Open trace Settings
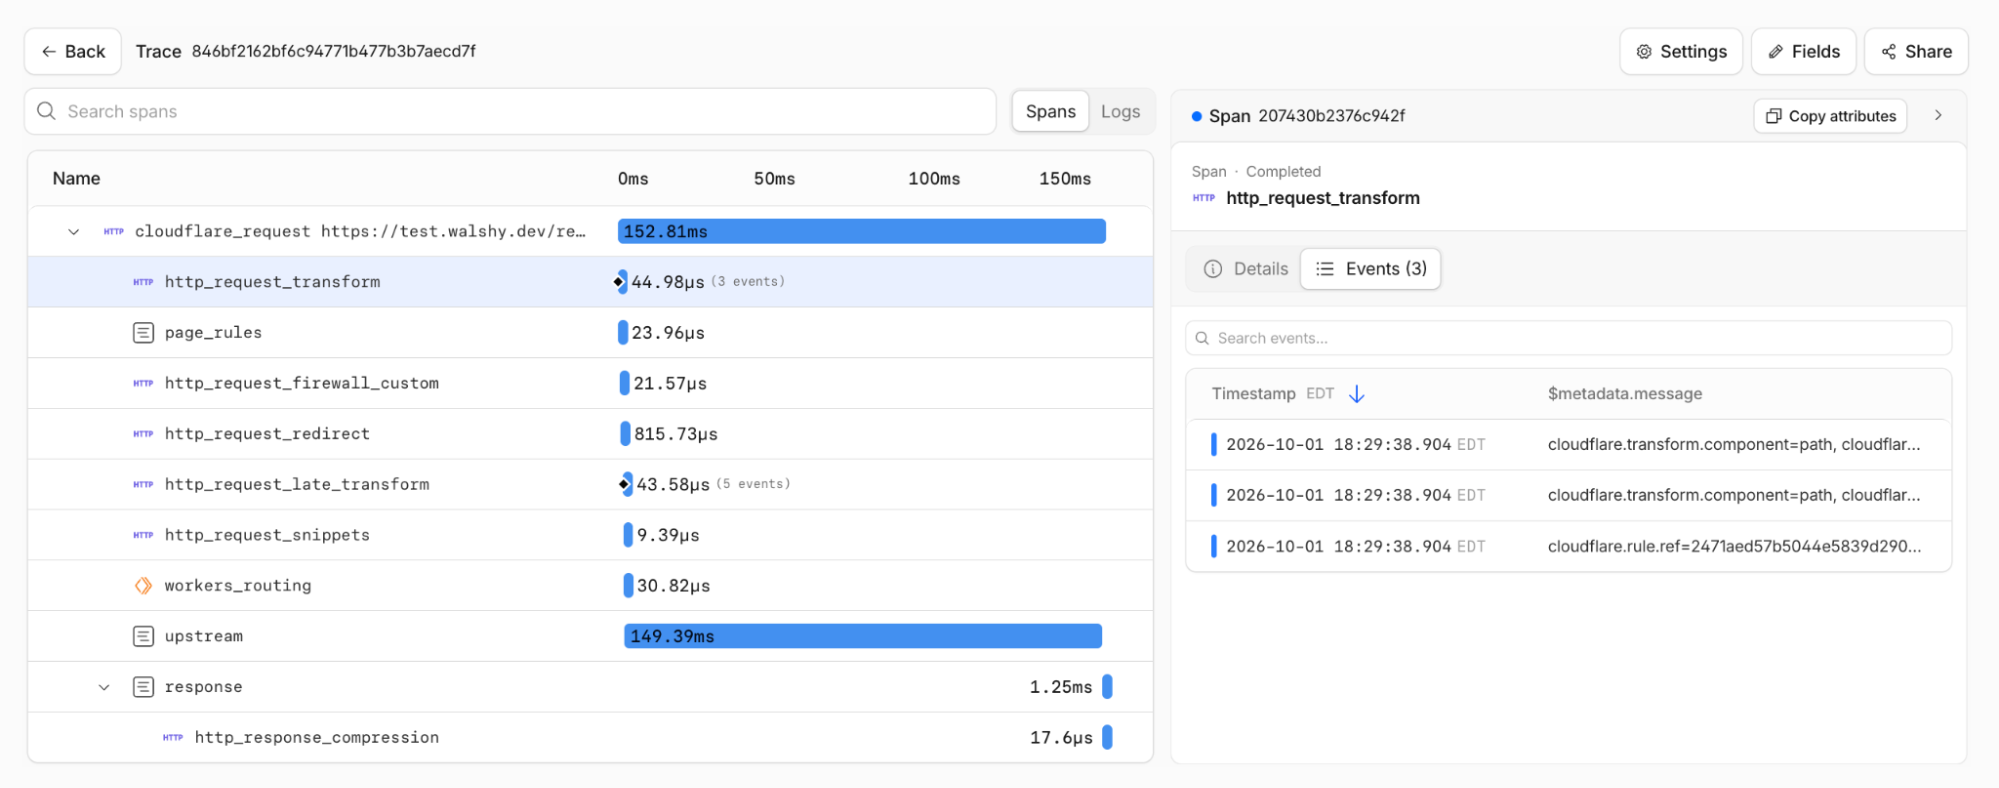Image resolution: width=1999 pixels, height=788 pixels. tap(1681, 51)
